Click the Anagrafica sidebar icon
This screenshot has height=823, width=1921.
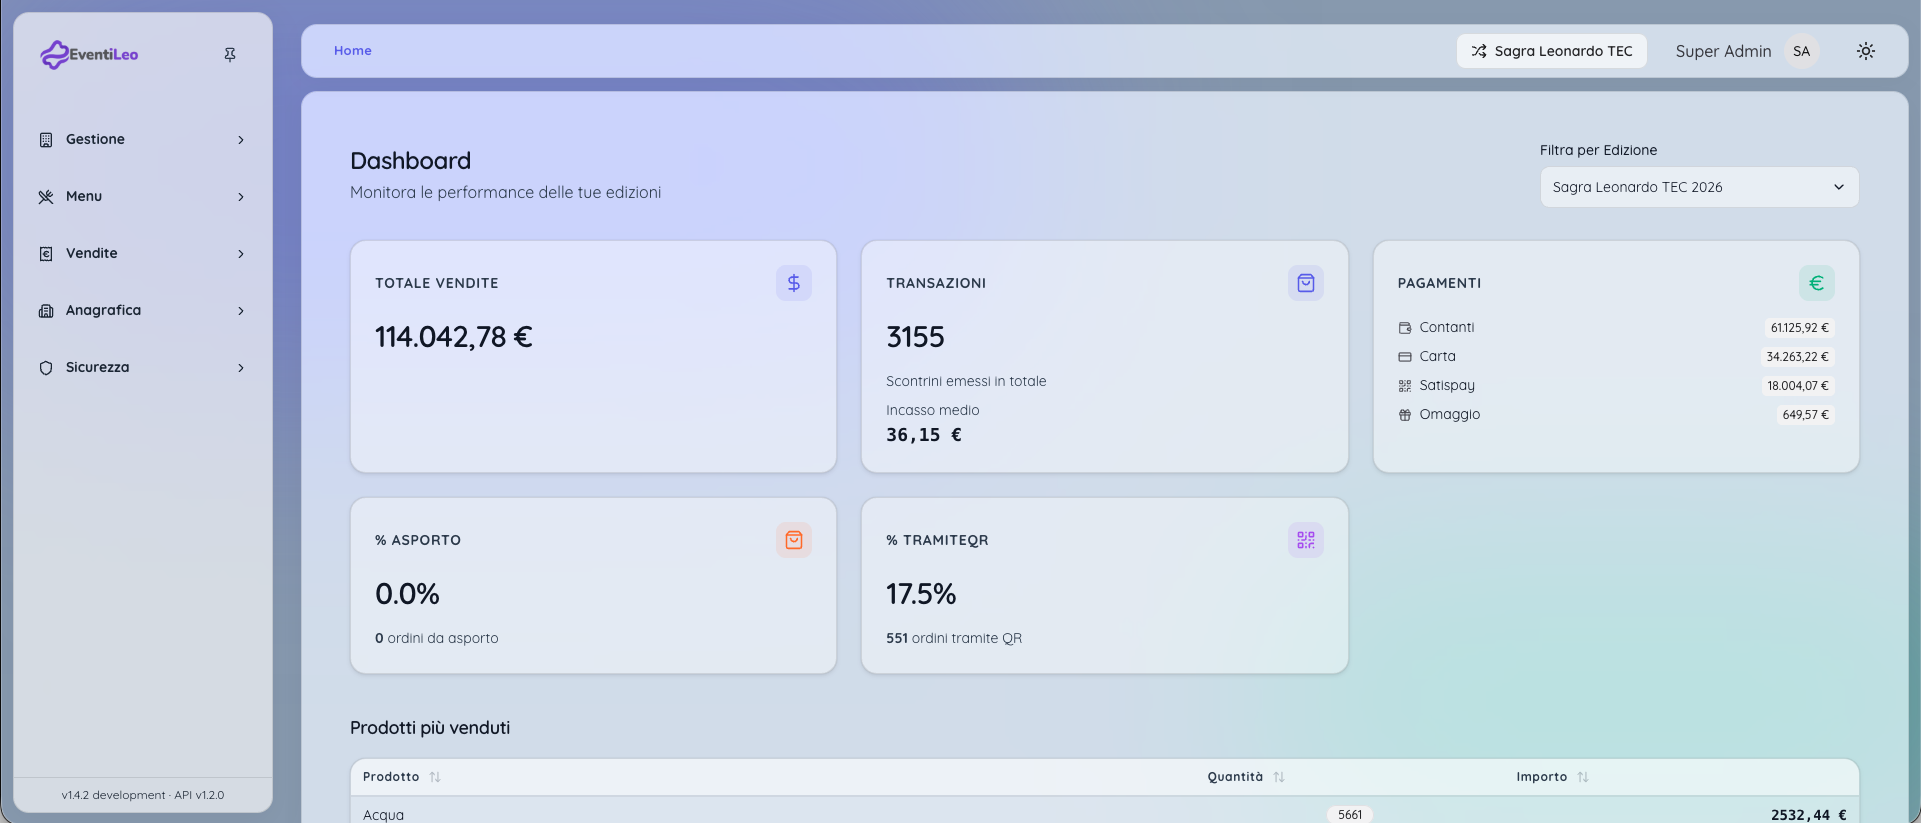[x=46, y=311]
